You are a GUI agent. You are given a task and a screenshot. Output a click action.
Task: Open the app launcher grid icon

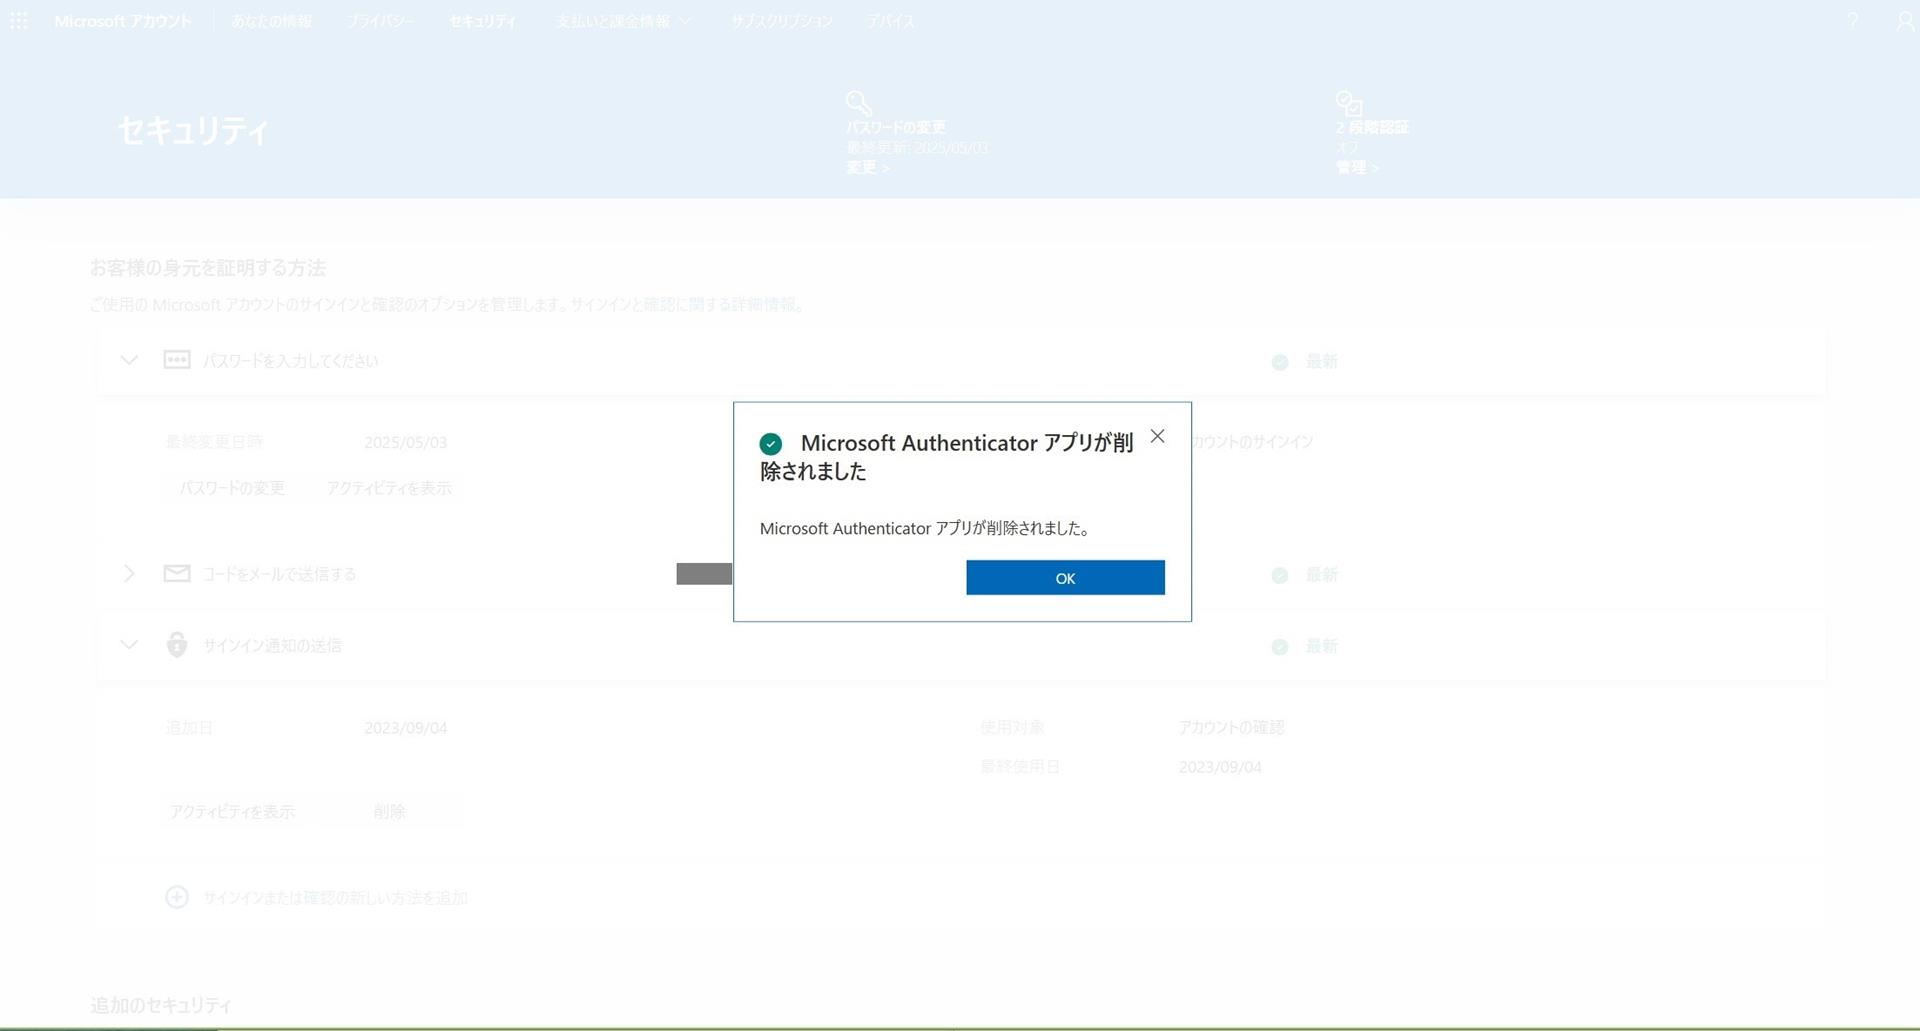pyautogui.click(x=18, y=20)
